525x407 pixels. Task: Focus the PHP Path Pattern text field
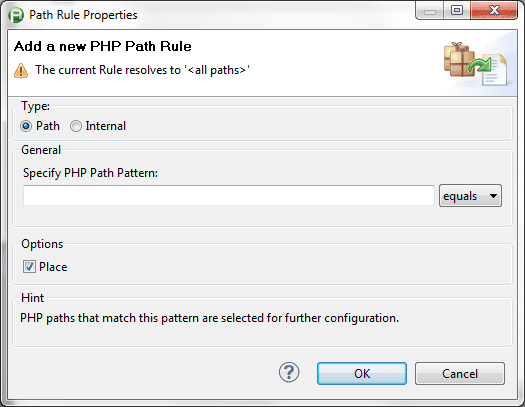pyautogui.click(x=229, y=195)
